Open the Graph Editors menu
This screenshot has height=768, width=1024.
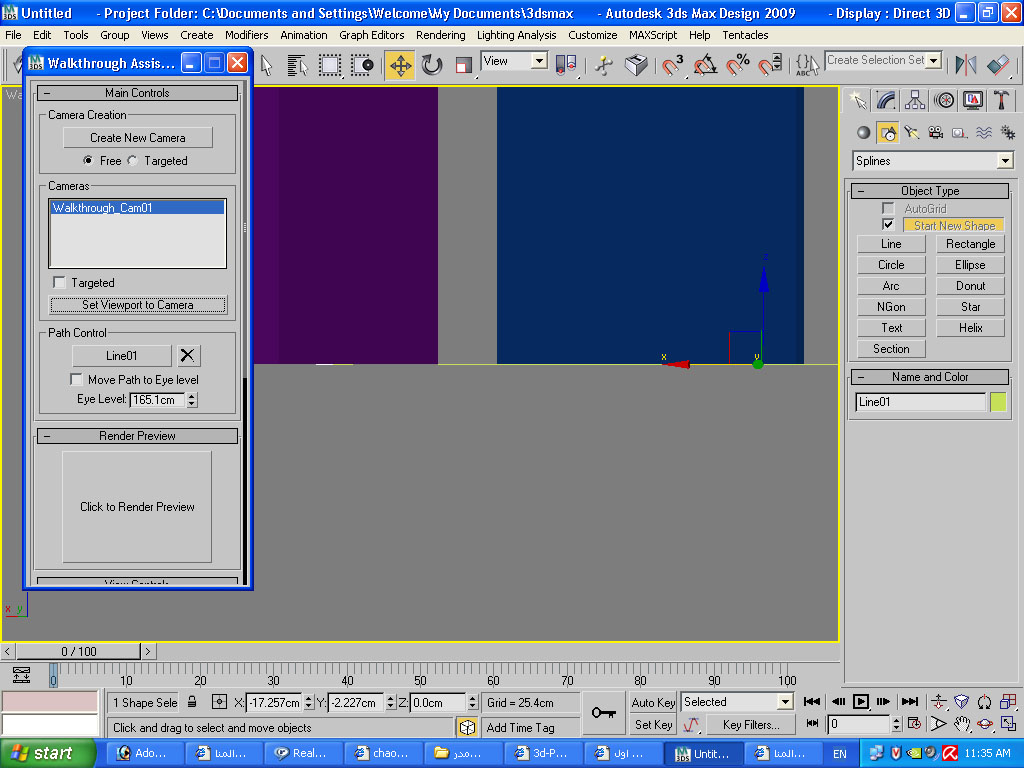372,35
